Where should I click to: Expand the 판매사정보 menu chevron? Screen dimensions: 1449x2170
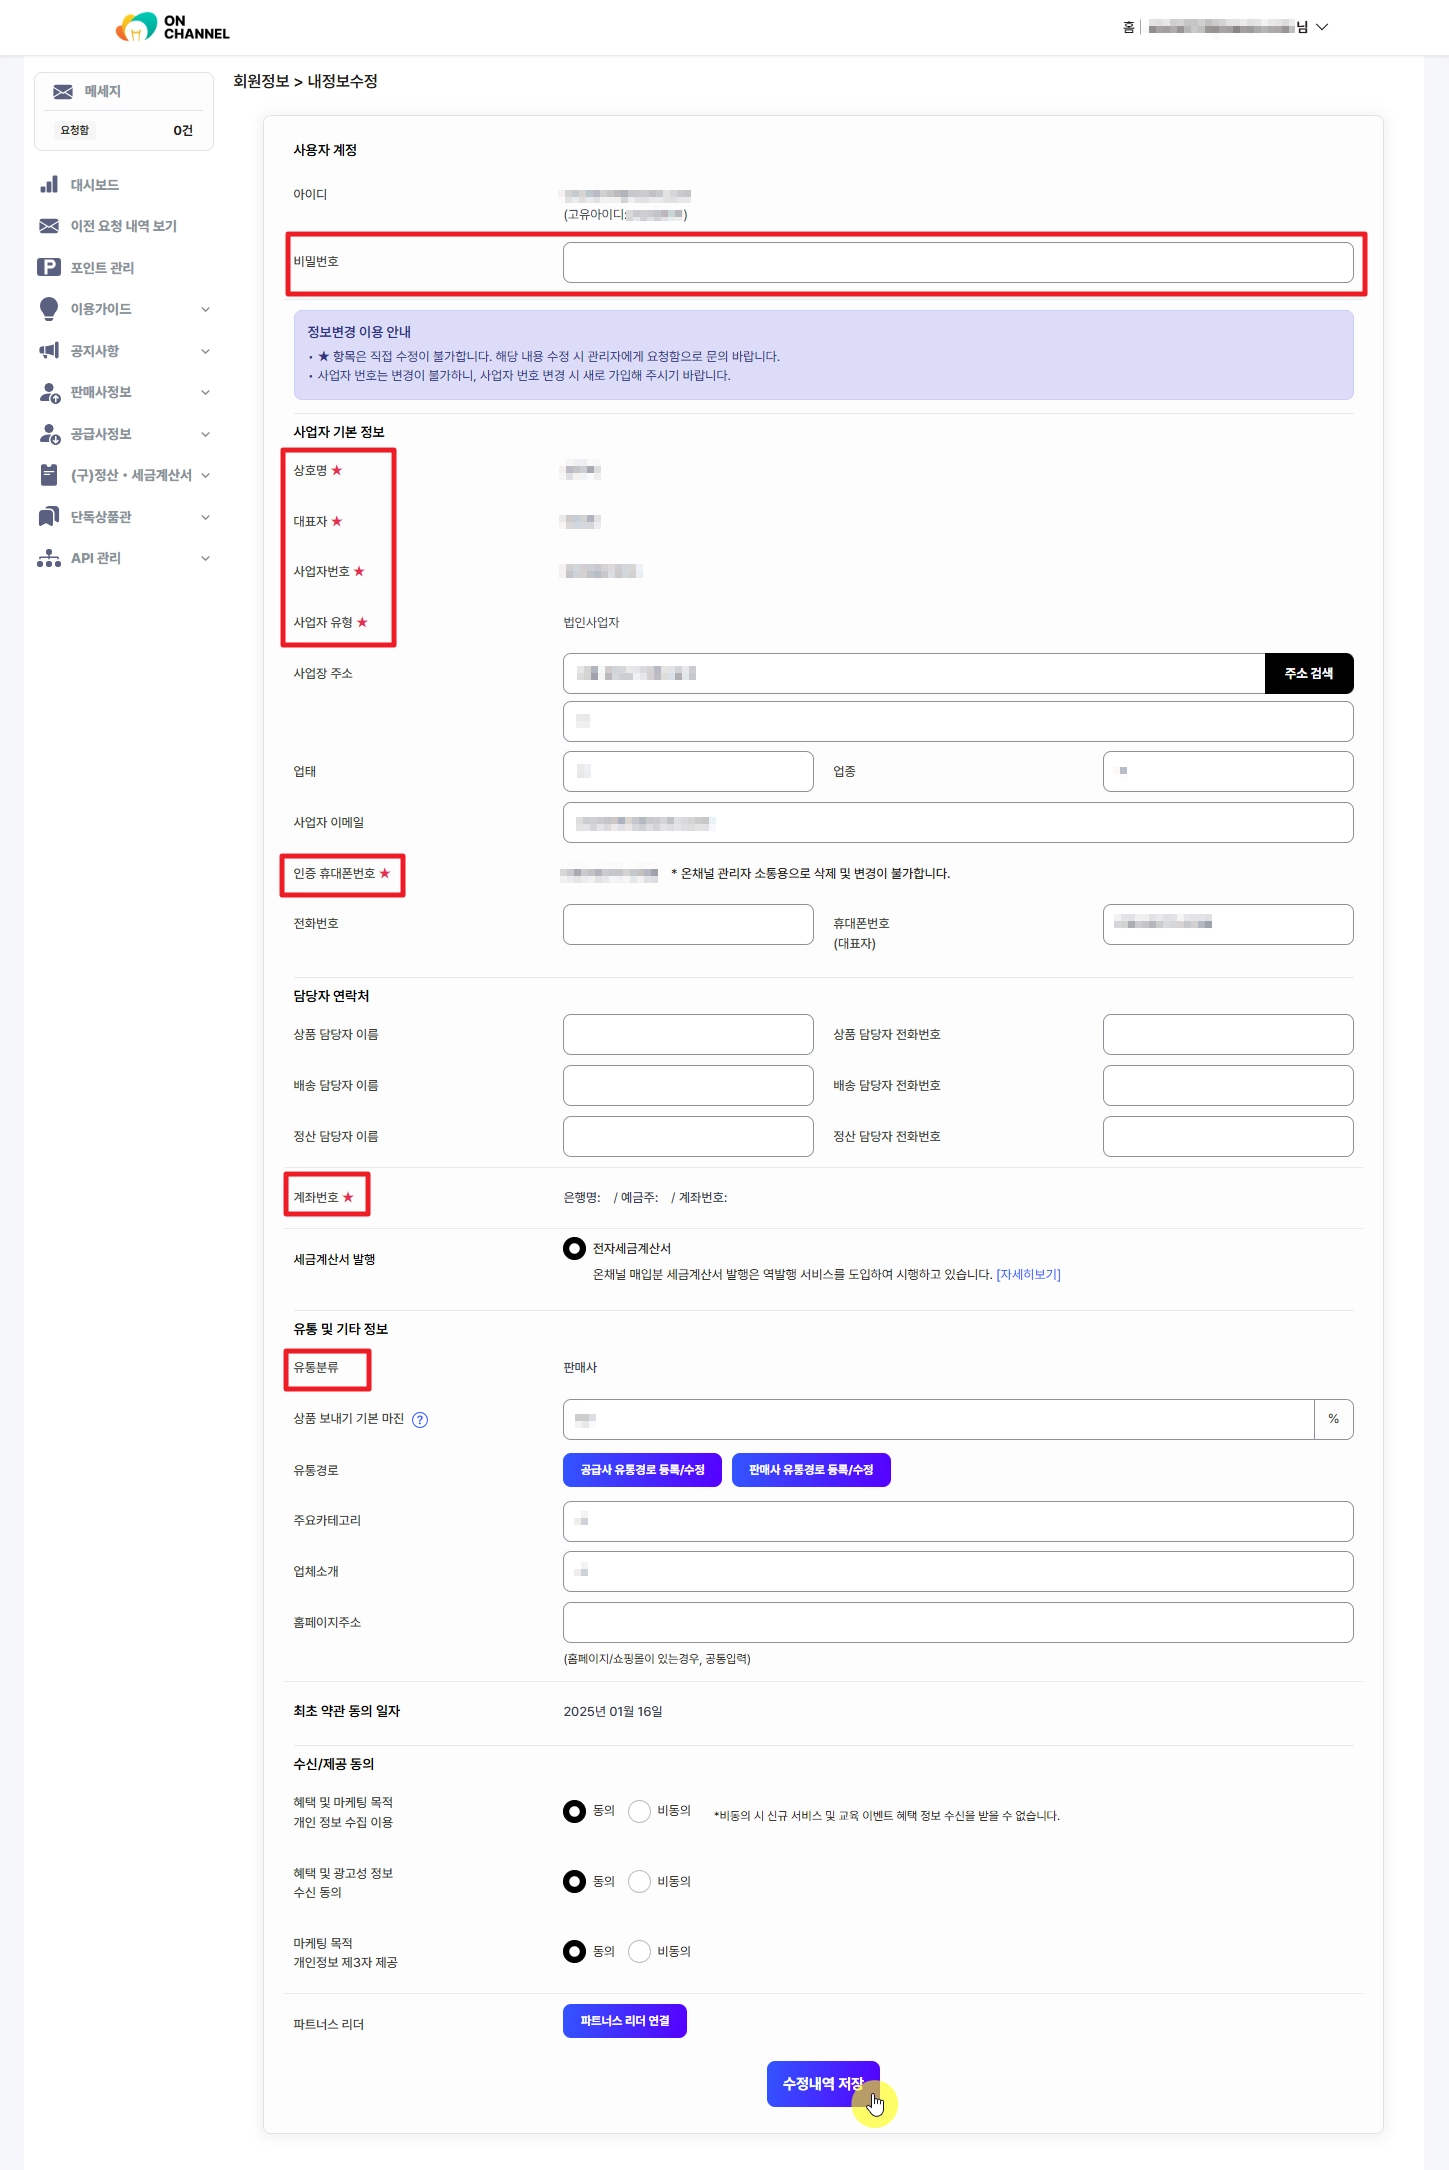205,392
